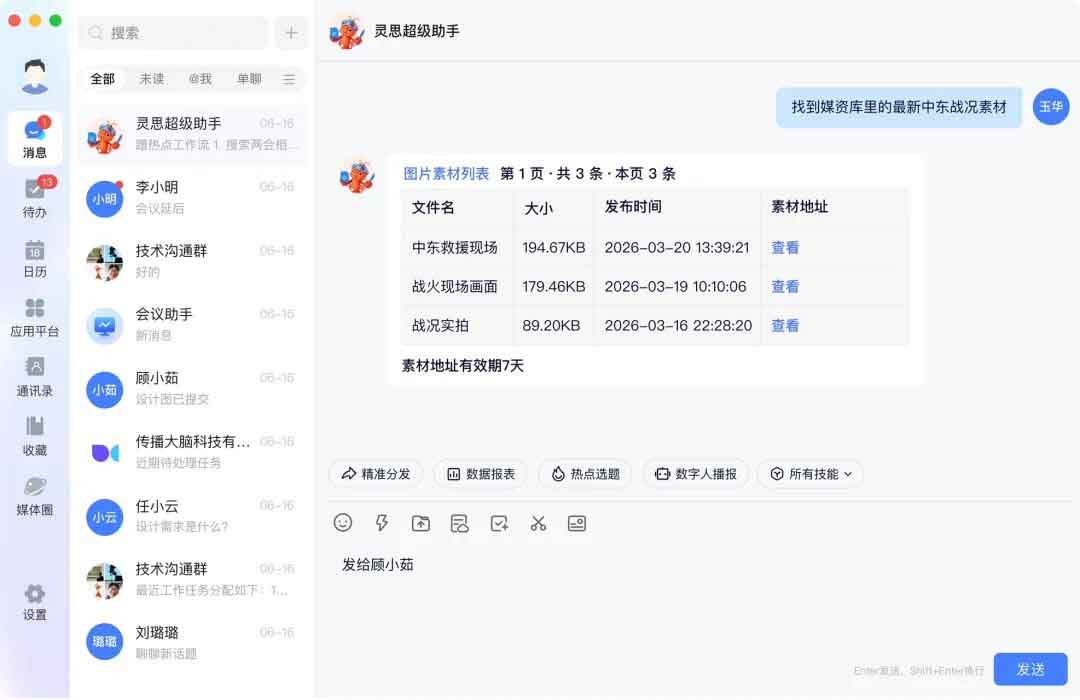Click the 热点选题 skill button
Image resolution: width=1080 pixels, height=700 pixels.
click(x=585, y=474)
